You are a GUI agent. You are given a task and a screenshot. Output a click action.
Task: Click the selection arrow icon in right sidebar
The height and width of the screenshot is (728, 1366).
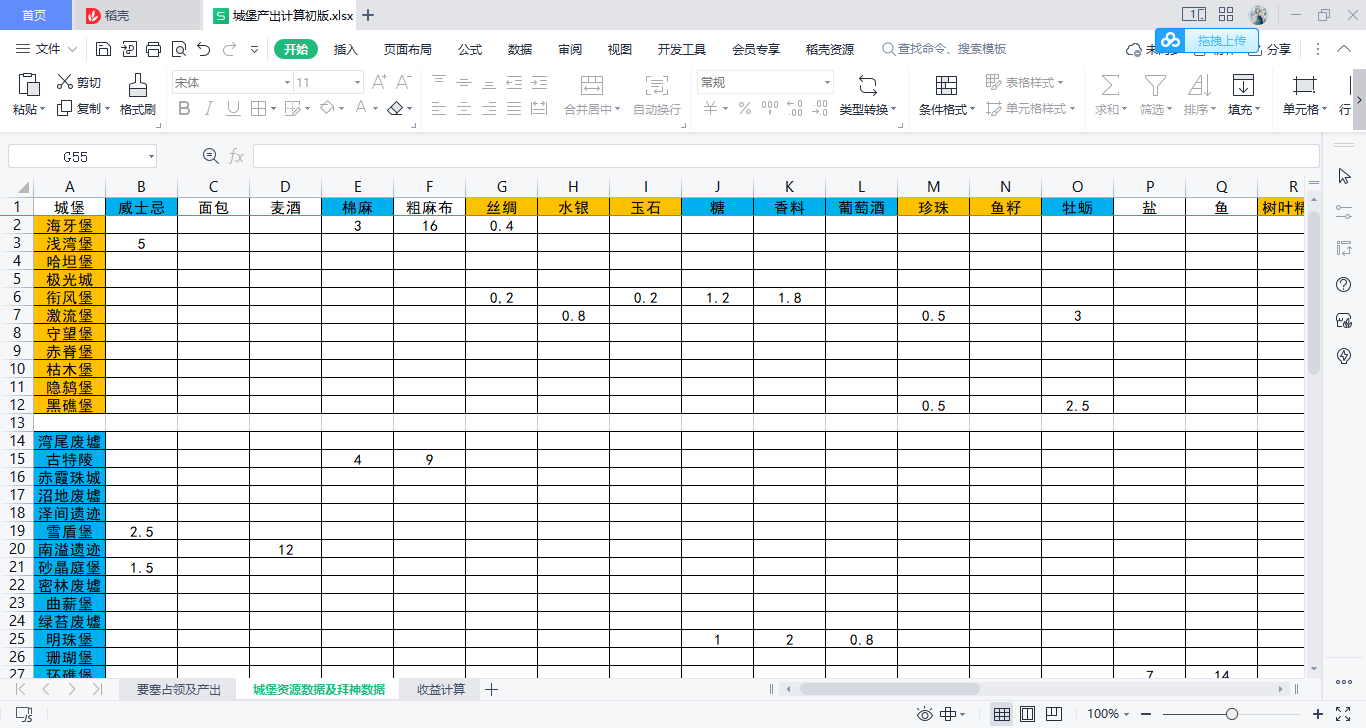tap(1344, 176)
